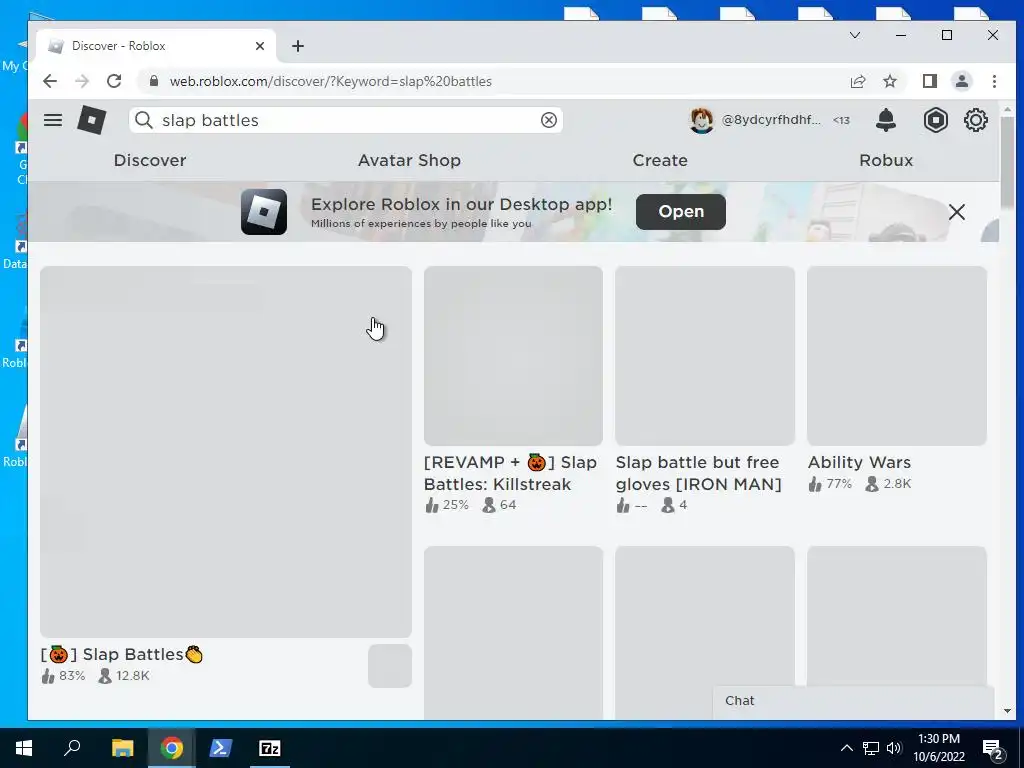Click the Roblox logo home icon
This screenshot has width=1024, height=768.
click(91, 120)
